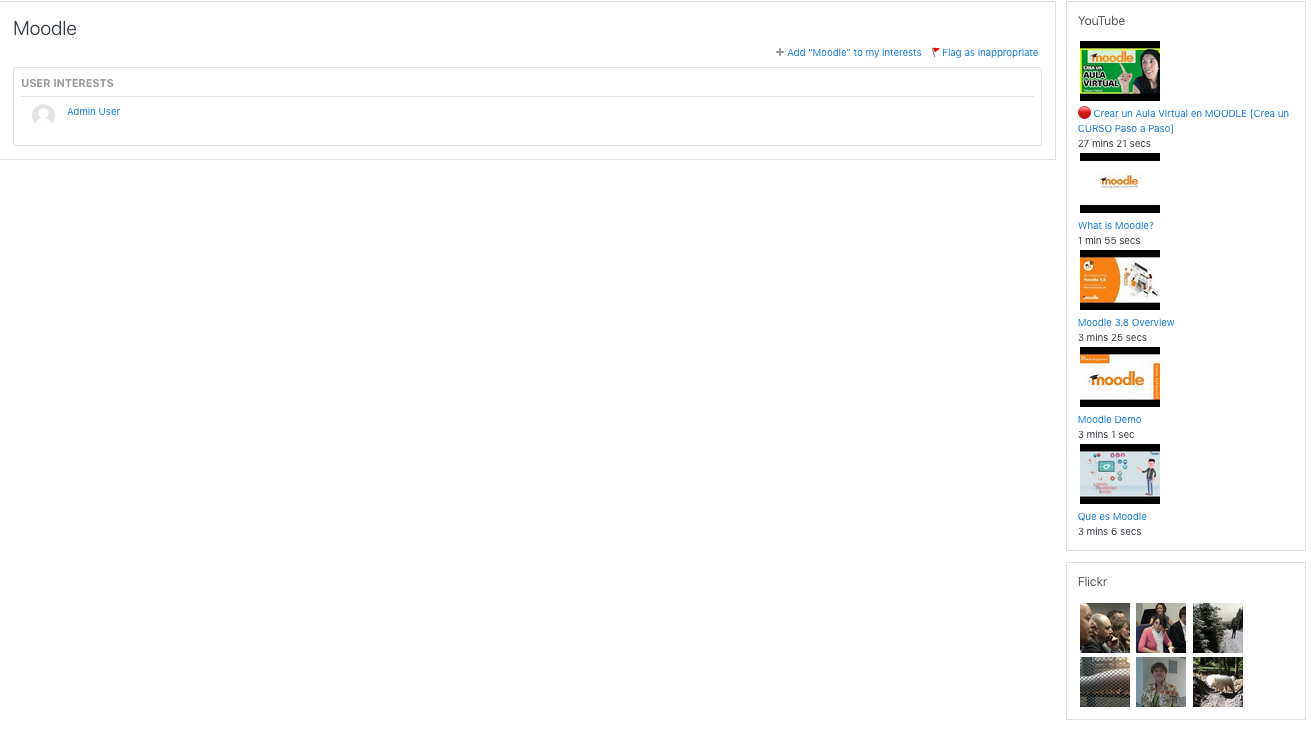Image resolution: width=1311 pixels, height=733 pixels.
Task: Open the Crear un Aula Virtual en MOODLE video link
Action: point(1183,121)
